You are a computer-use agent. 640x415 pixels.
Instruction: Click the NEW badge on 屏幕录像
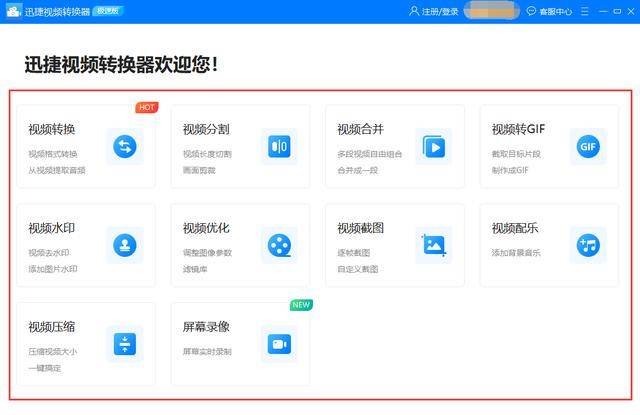(301, 305)
